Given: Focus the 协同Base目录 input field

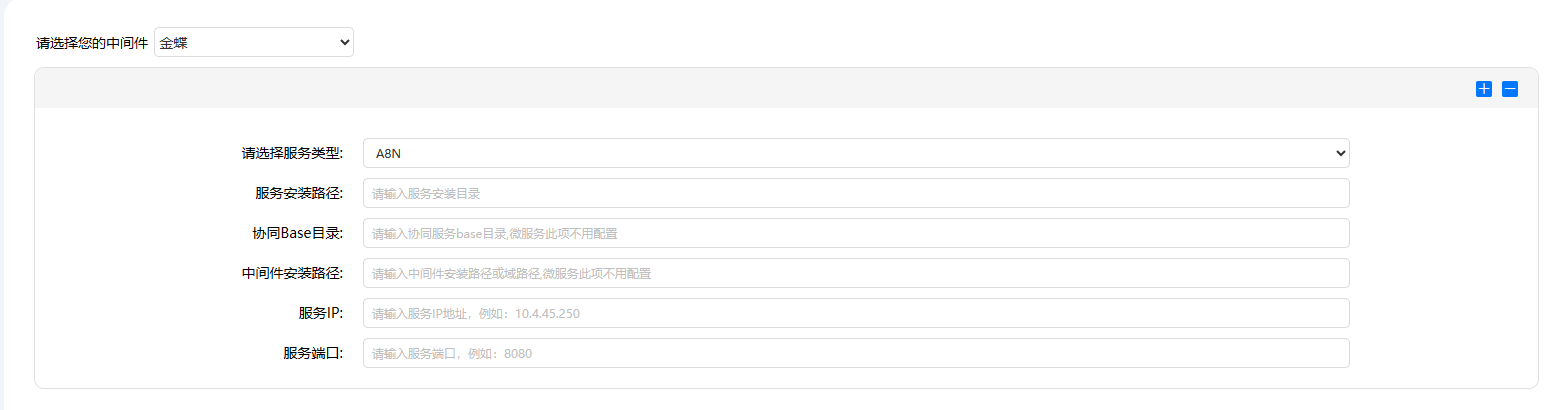Looking at the screenshot, I should click(x=855, y=233).
